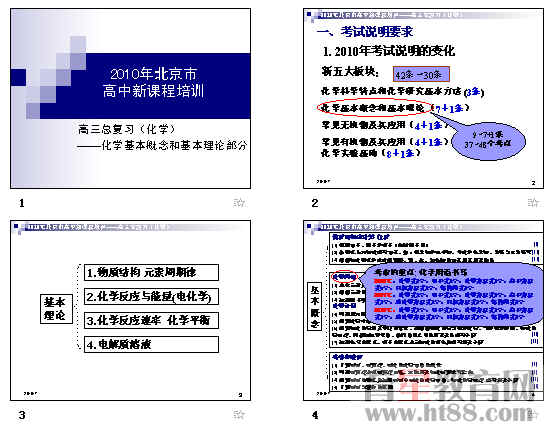Select the slide 1 title thumbnail
Viewport: 550px width, 425px height.
[130, 99]
